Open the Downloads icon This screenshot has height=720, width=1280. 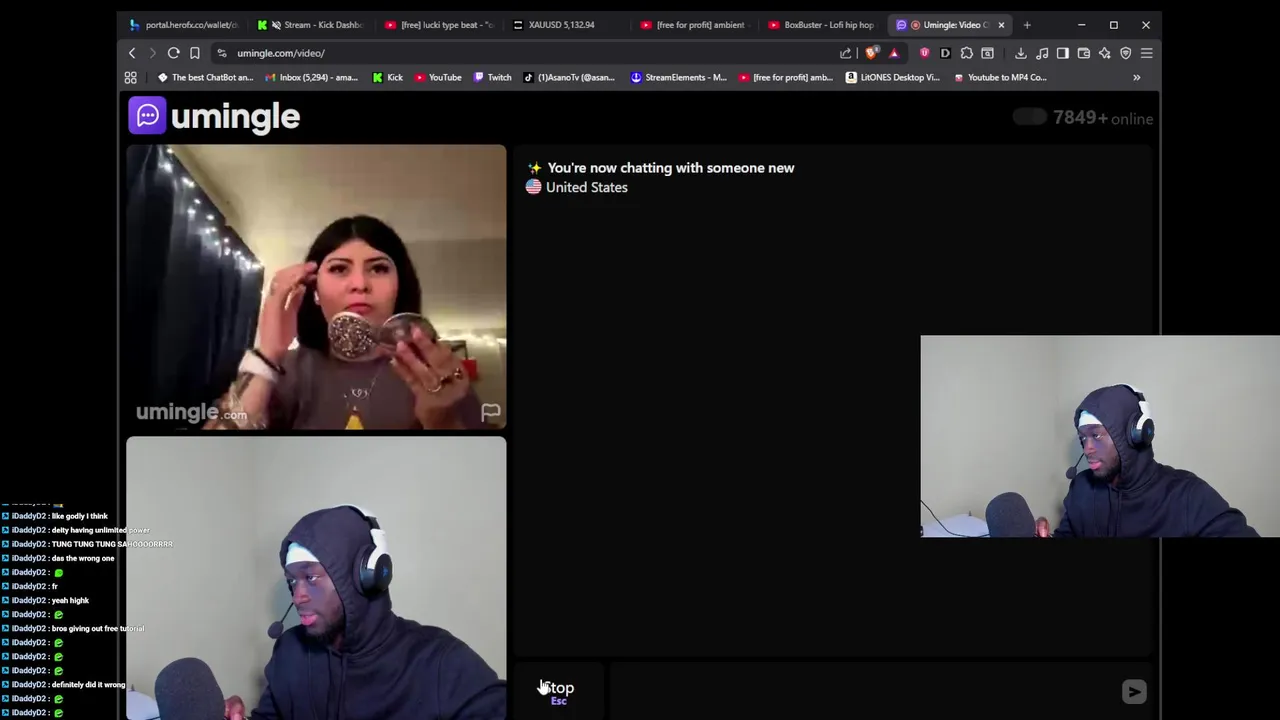click(1021, 53)
